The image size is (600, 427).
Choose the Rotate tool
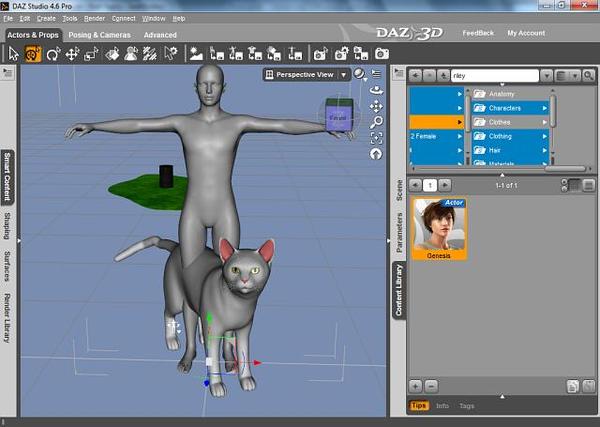(53, 54)
